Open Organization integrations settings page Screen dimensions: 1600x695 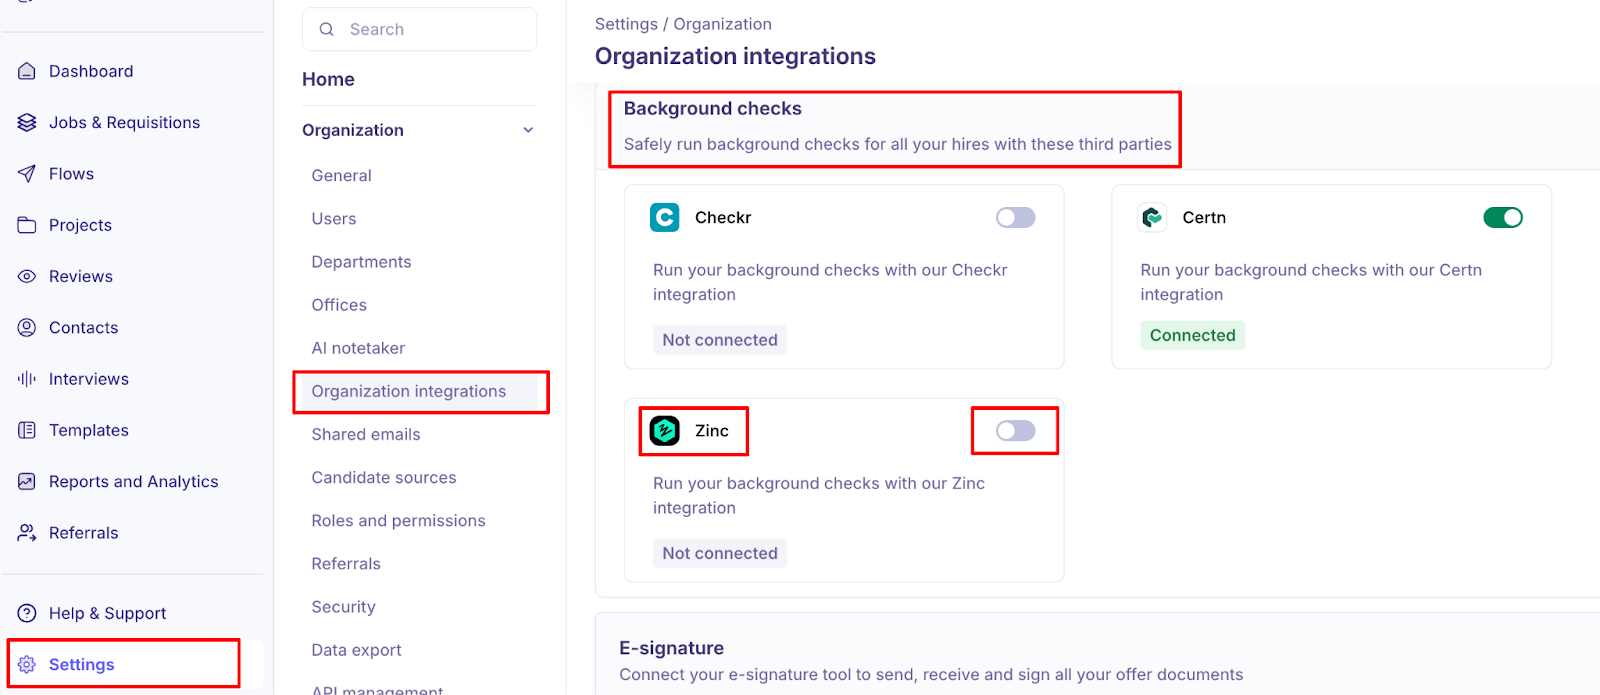coord(409,391)
